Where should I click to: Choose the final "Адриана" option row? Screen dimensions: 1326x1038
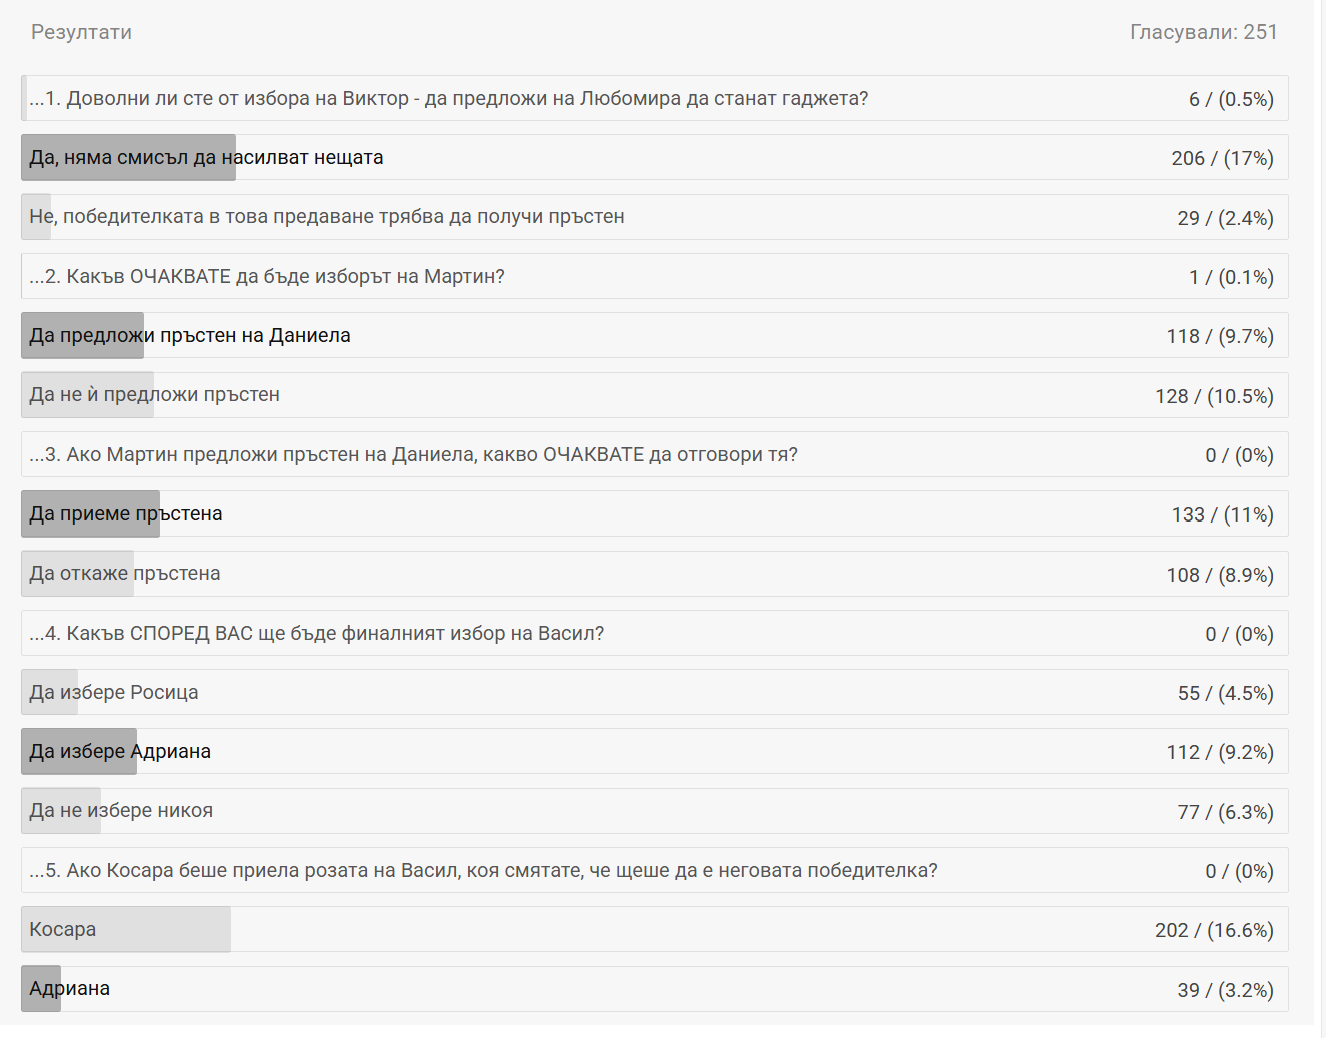tap(70, 989)
